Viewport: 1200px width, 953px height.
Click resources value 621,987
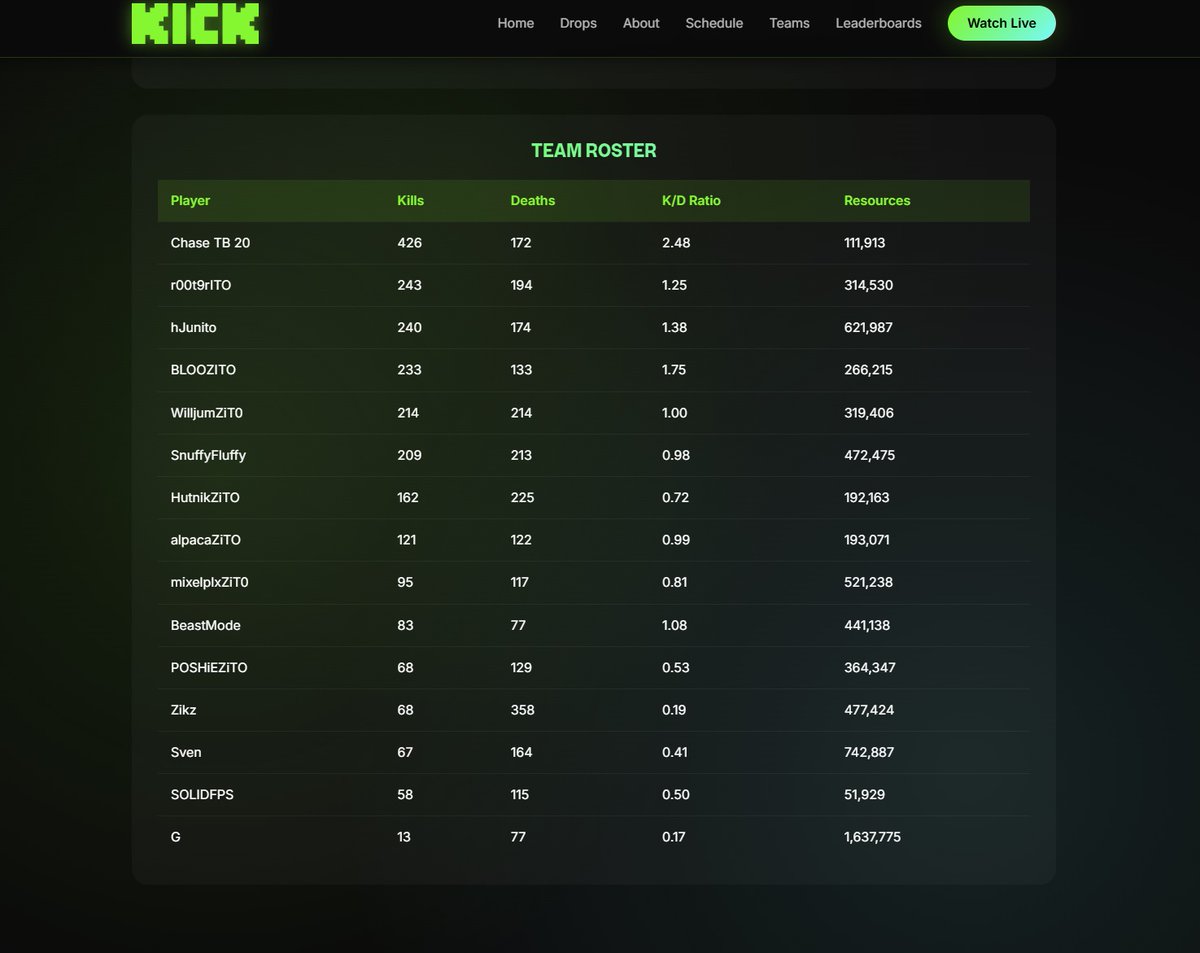coord(868,328)
